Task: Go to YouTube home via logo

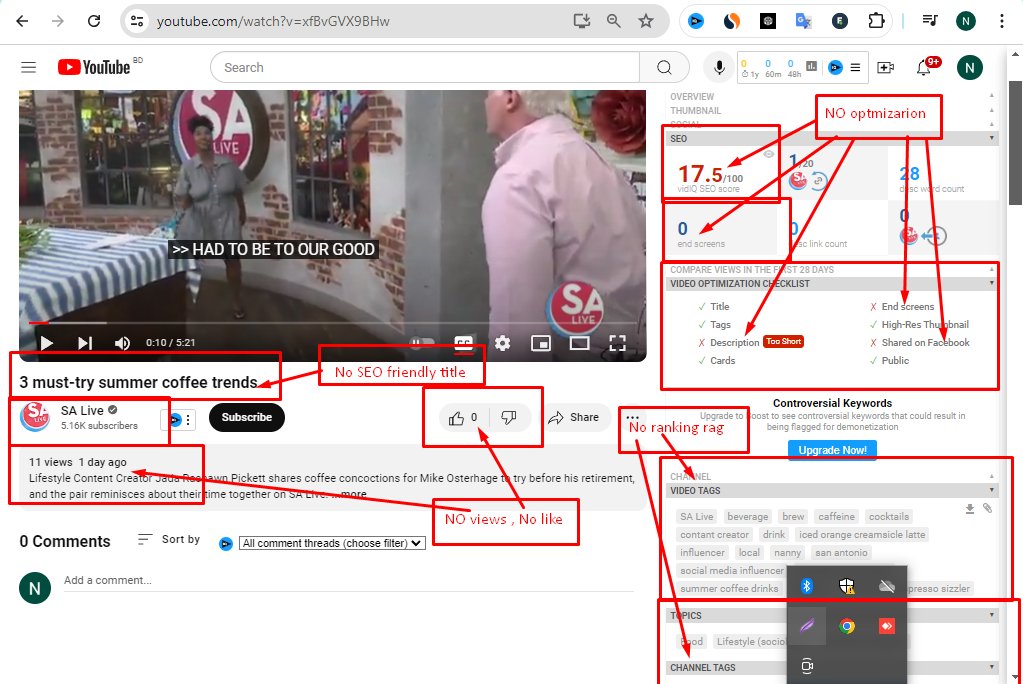Action: click(95, 67)
